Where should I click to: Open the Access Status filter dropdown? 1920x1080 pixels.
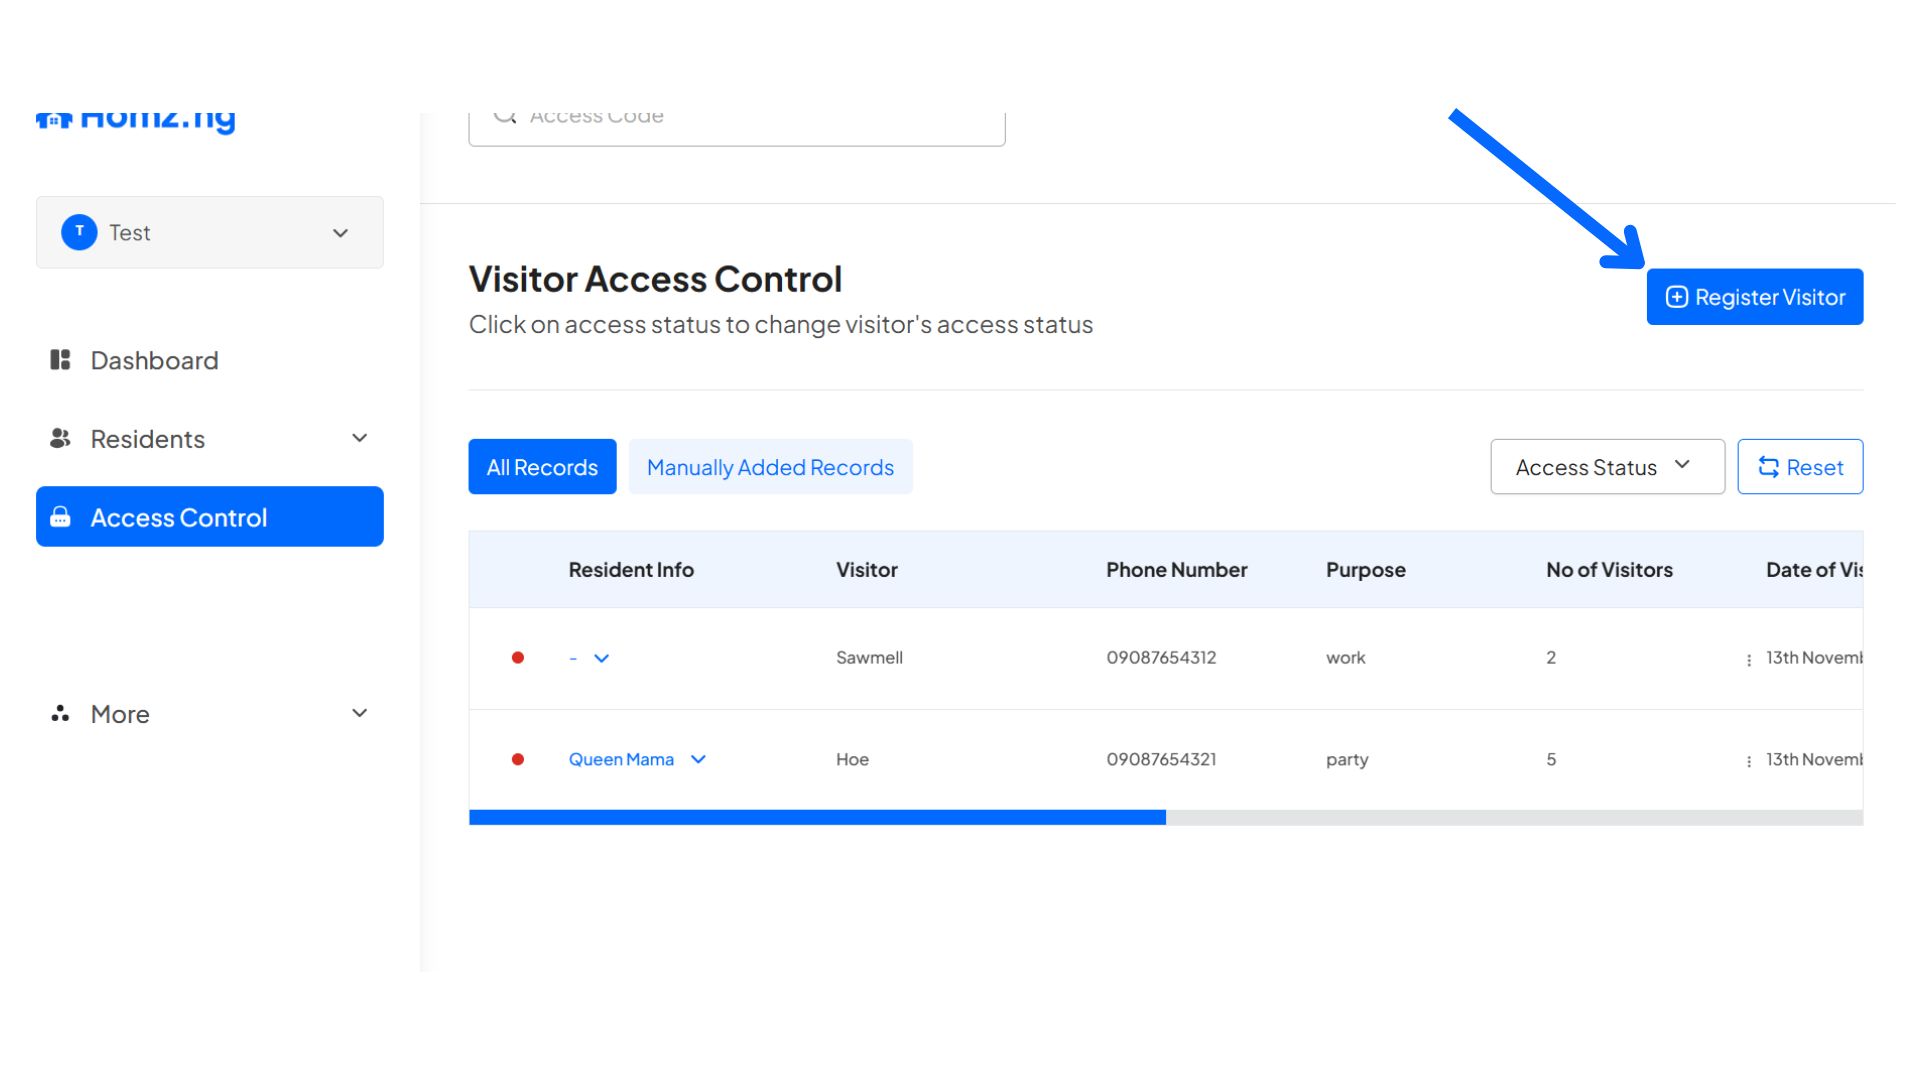click(1606, 466)
